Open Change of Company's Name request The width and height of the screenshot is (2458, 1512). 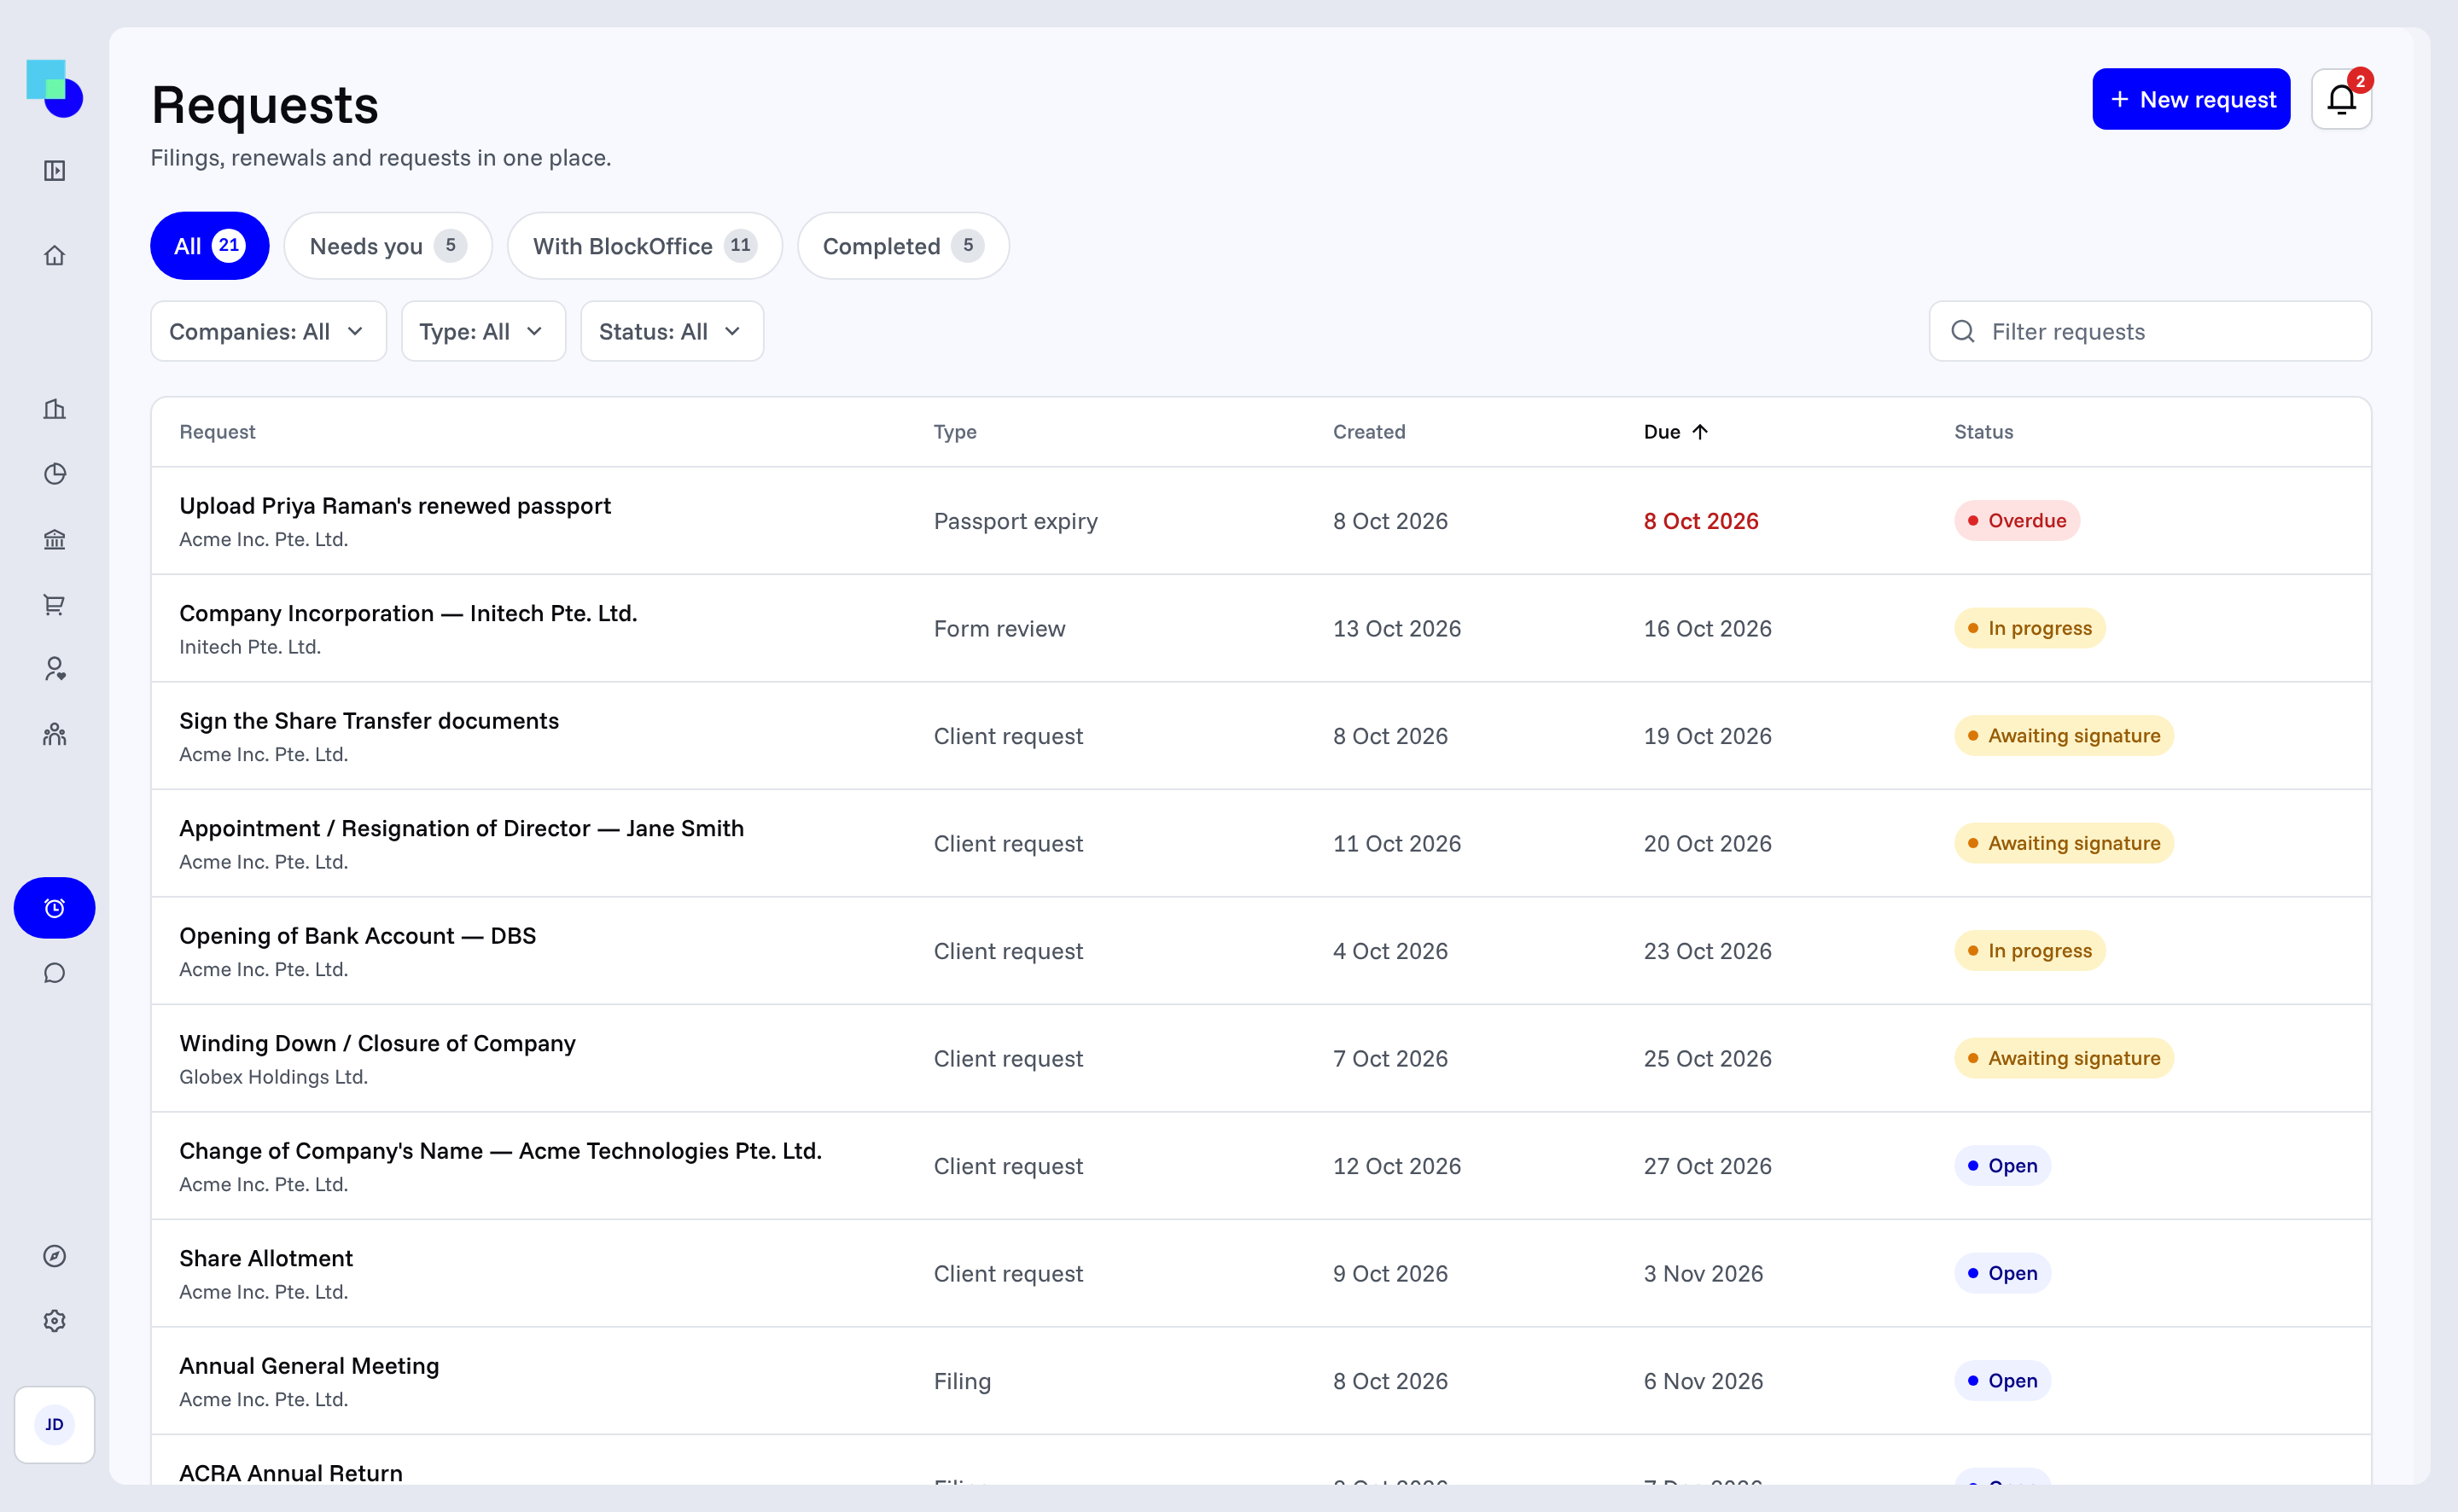tap(1261, 1166)
